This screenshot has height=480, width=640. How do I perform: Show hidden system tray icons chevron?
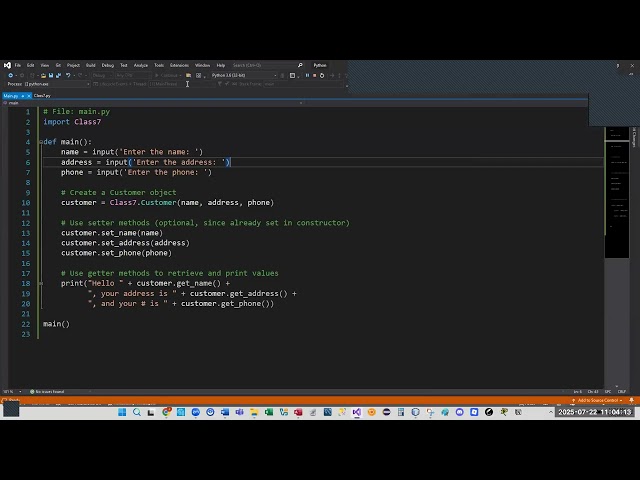point(551,412)
